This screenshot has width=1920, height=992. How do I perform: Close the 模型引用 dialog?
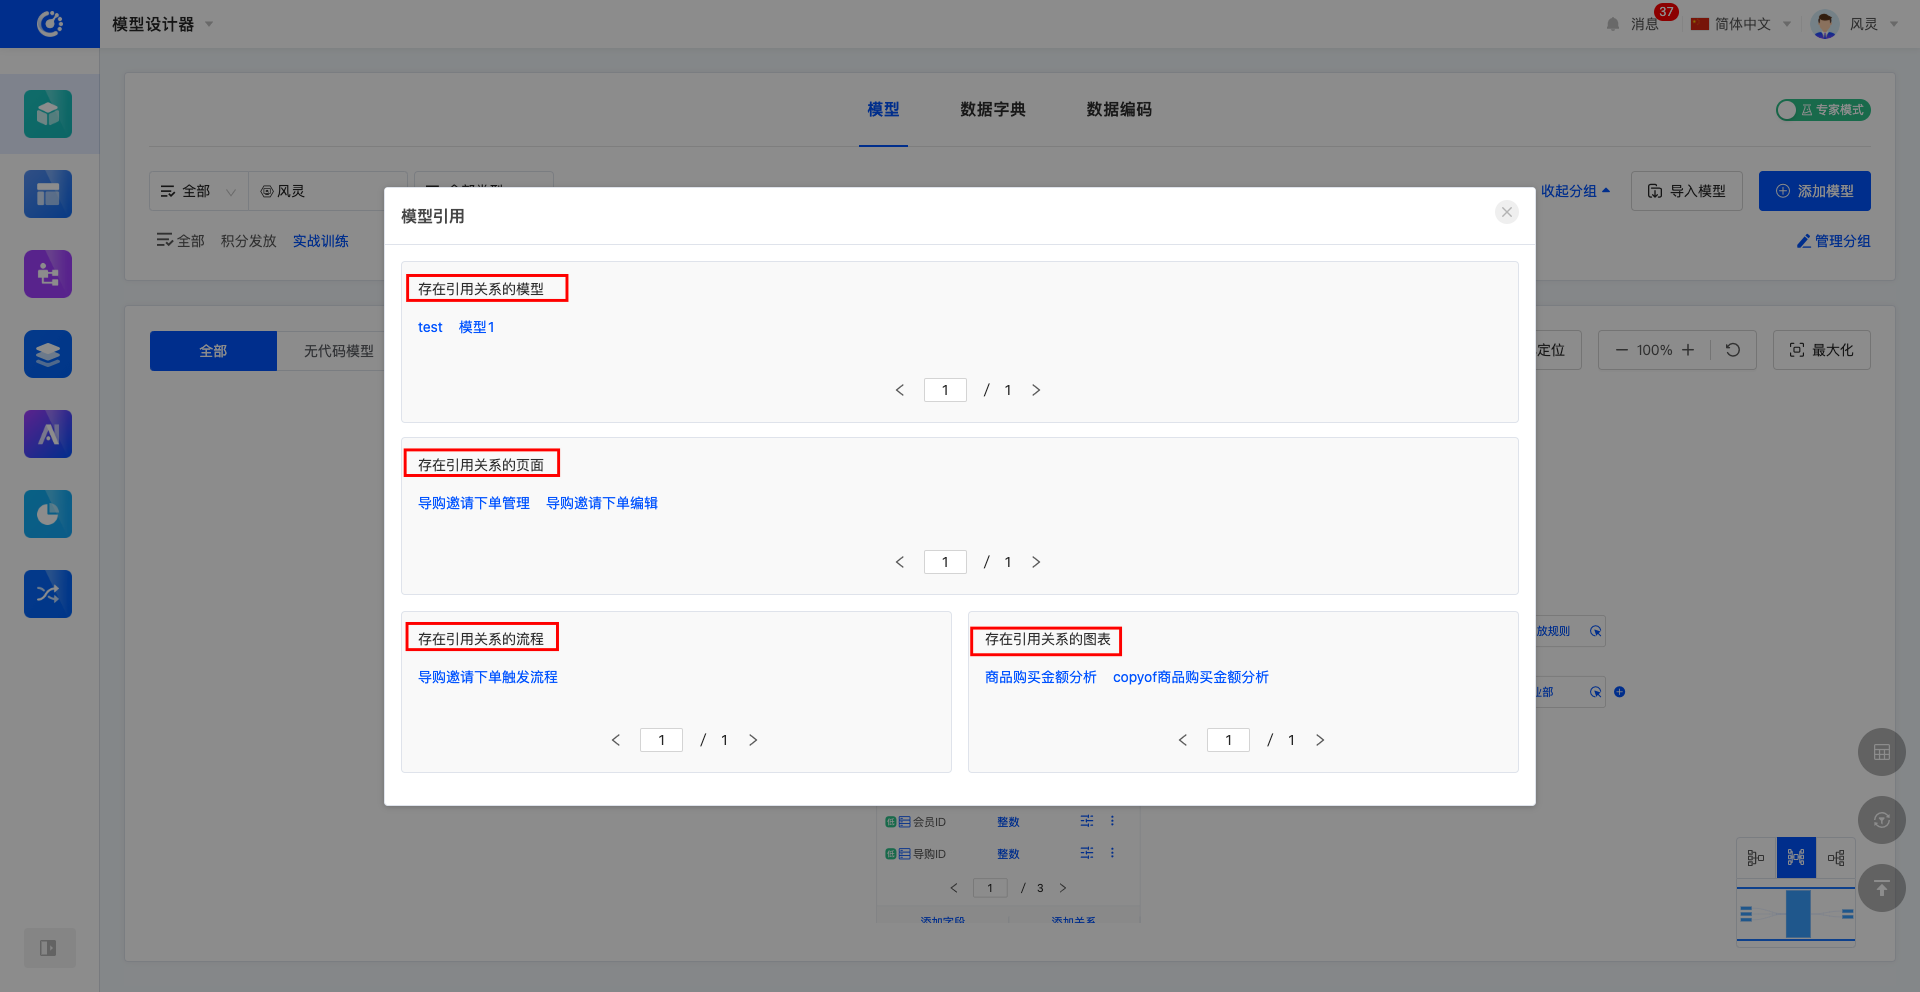(1506, 212)
